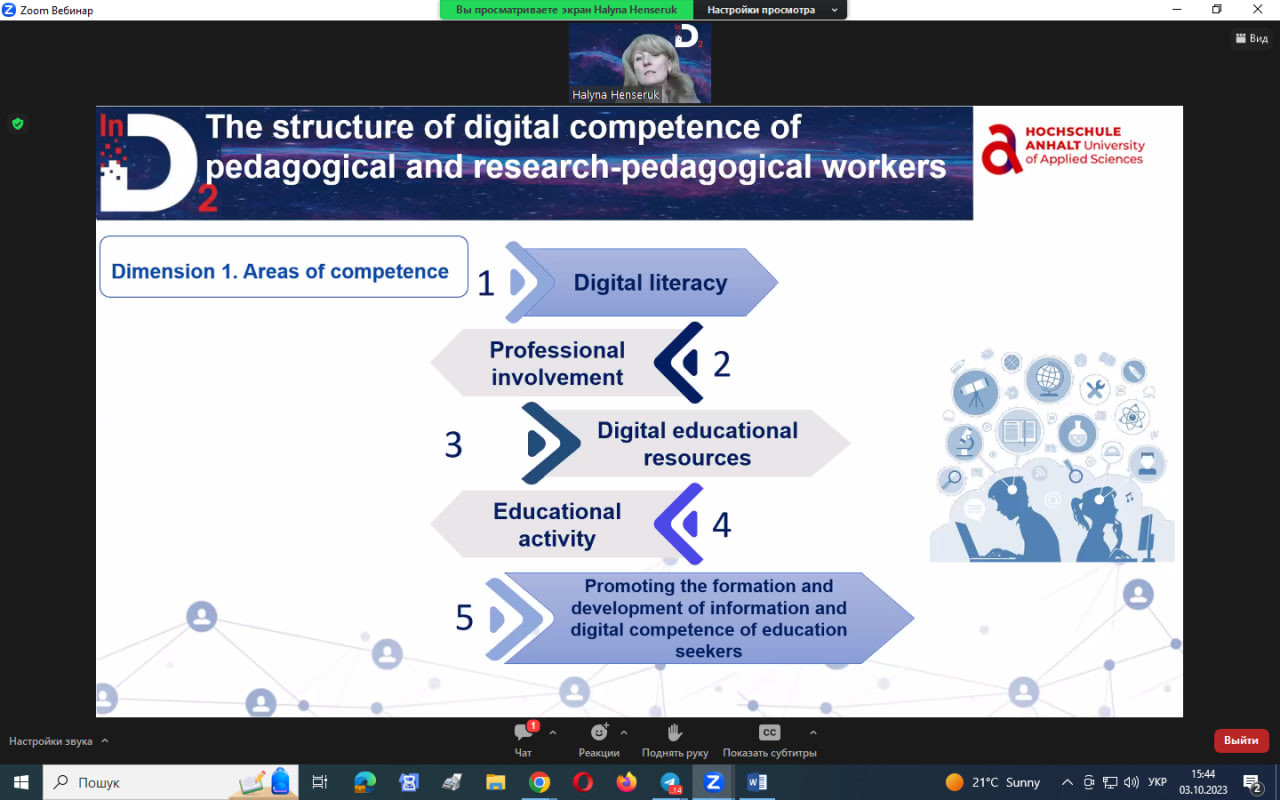
Task: Open the Чат panel in Zoom
Action: click(523, 740)
